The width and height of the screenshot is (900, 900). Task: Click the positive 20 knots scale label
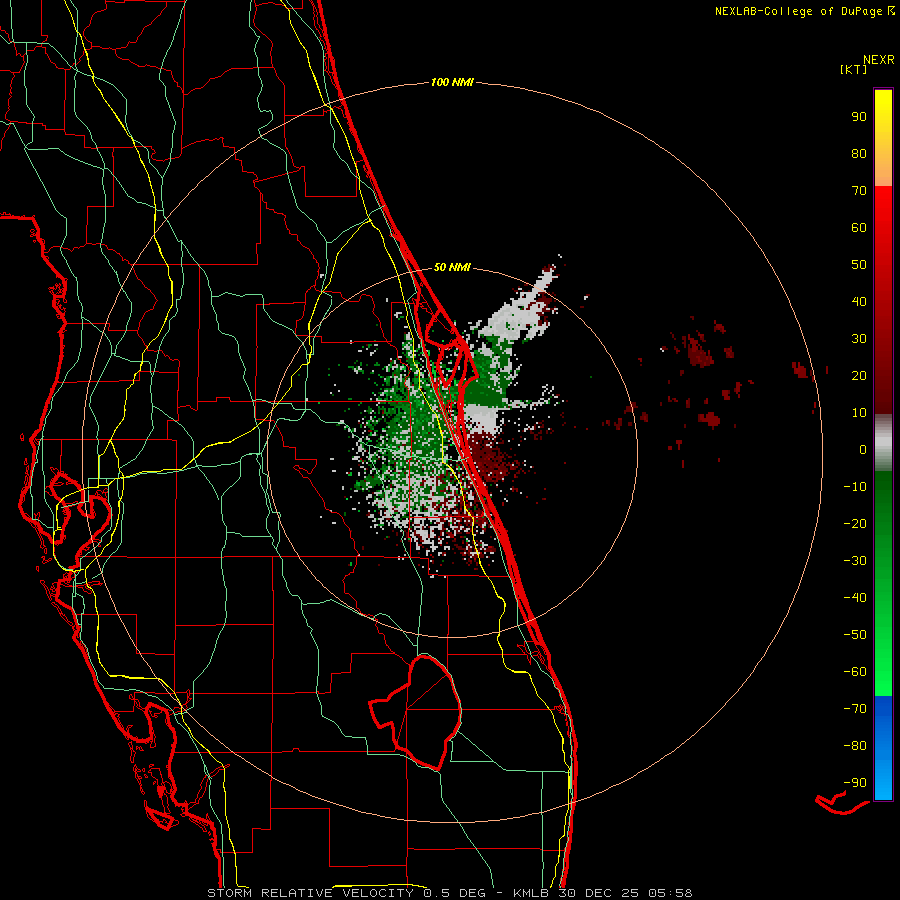click(859, 375)
